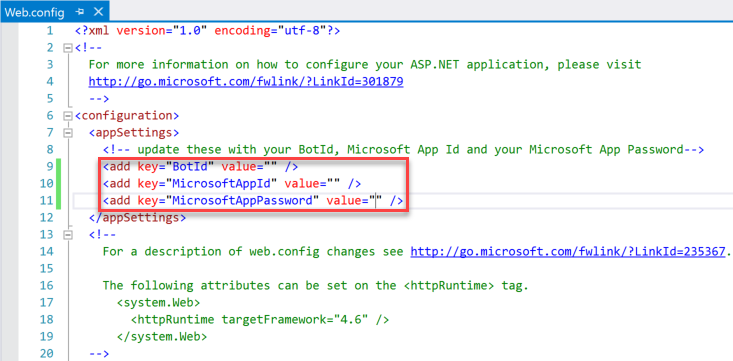Click "The following attributes can be set" comment
Screen dimensions: 733x361
[316, 286]
